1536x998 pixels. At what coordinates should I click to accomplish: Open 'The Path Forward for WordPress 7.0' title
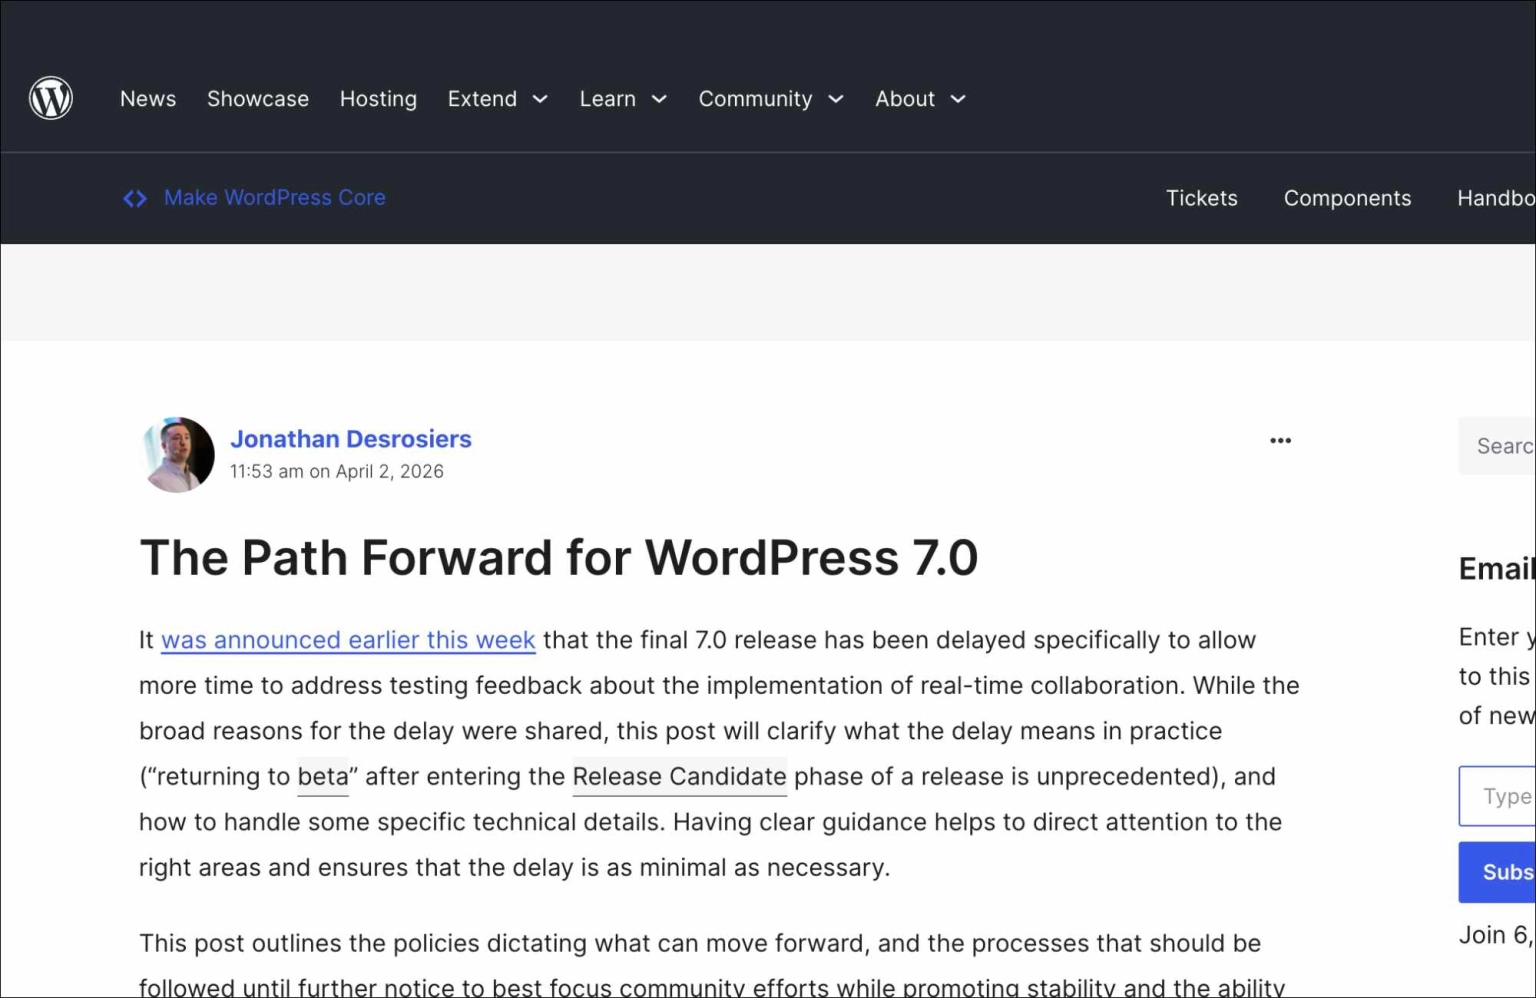[559, 558]
